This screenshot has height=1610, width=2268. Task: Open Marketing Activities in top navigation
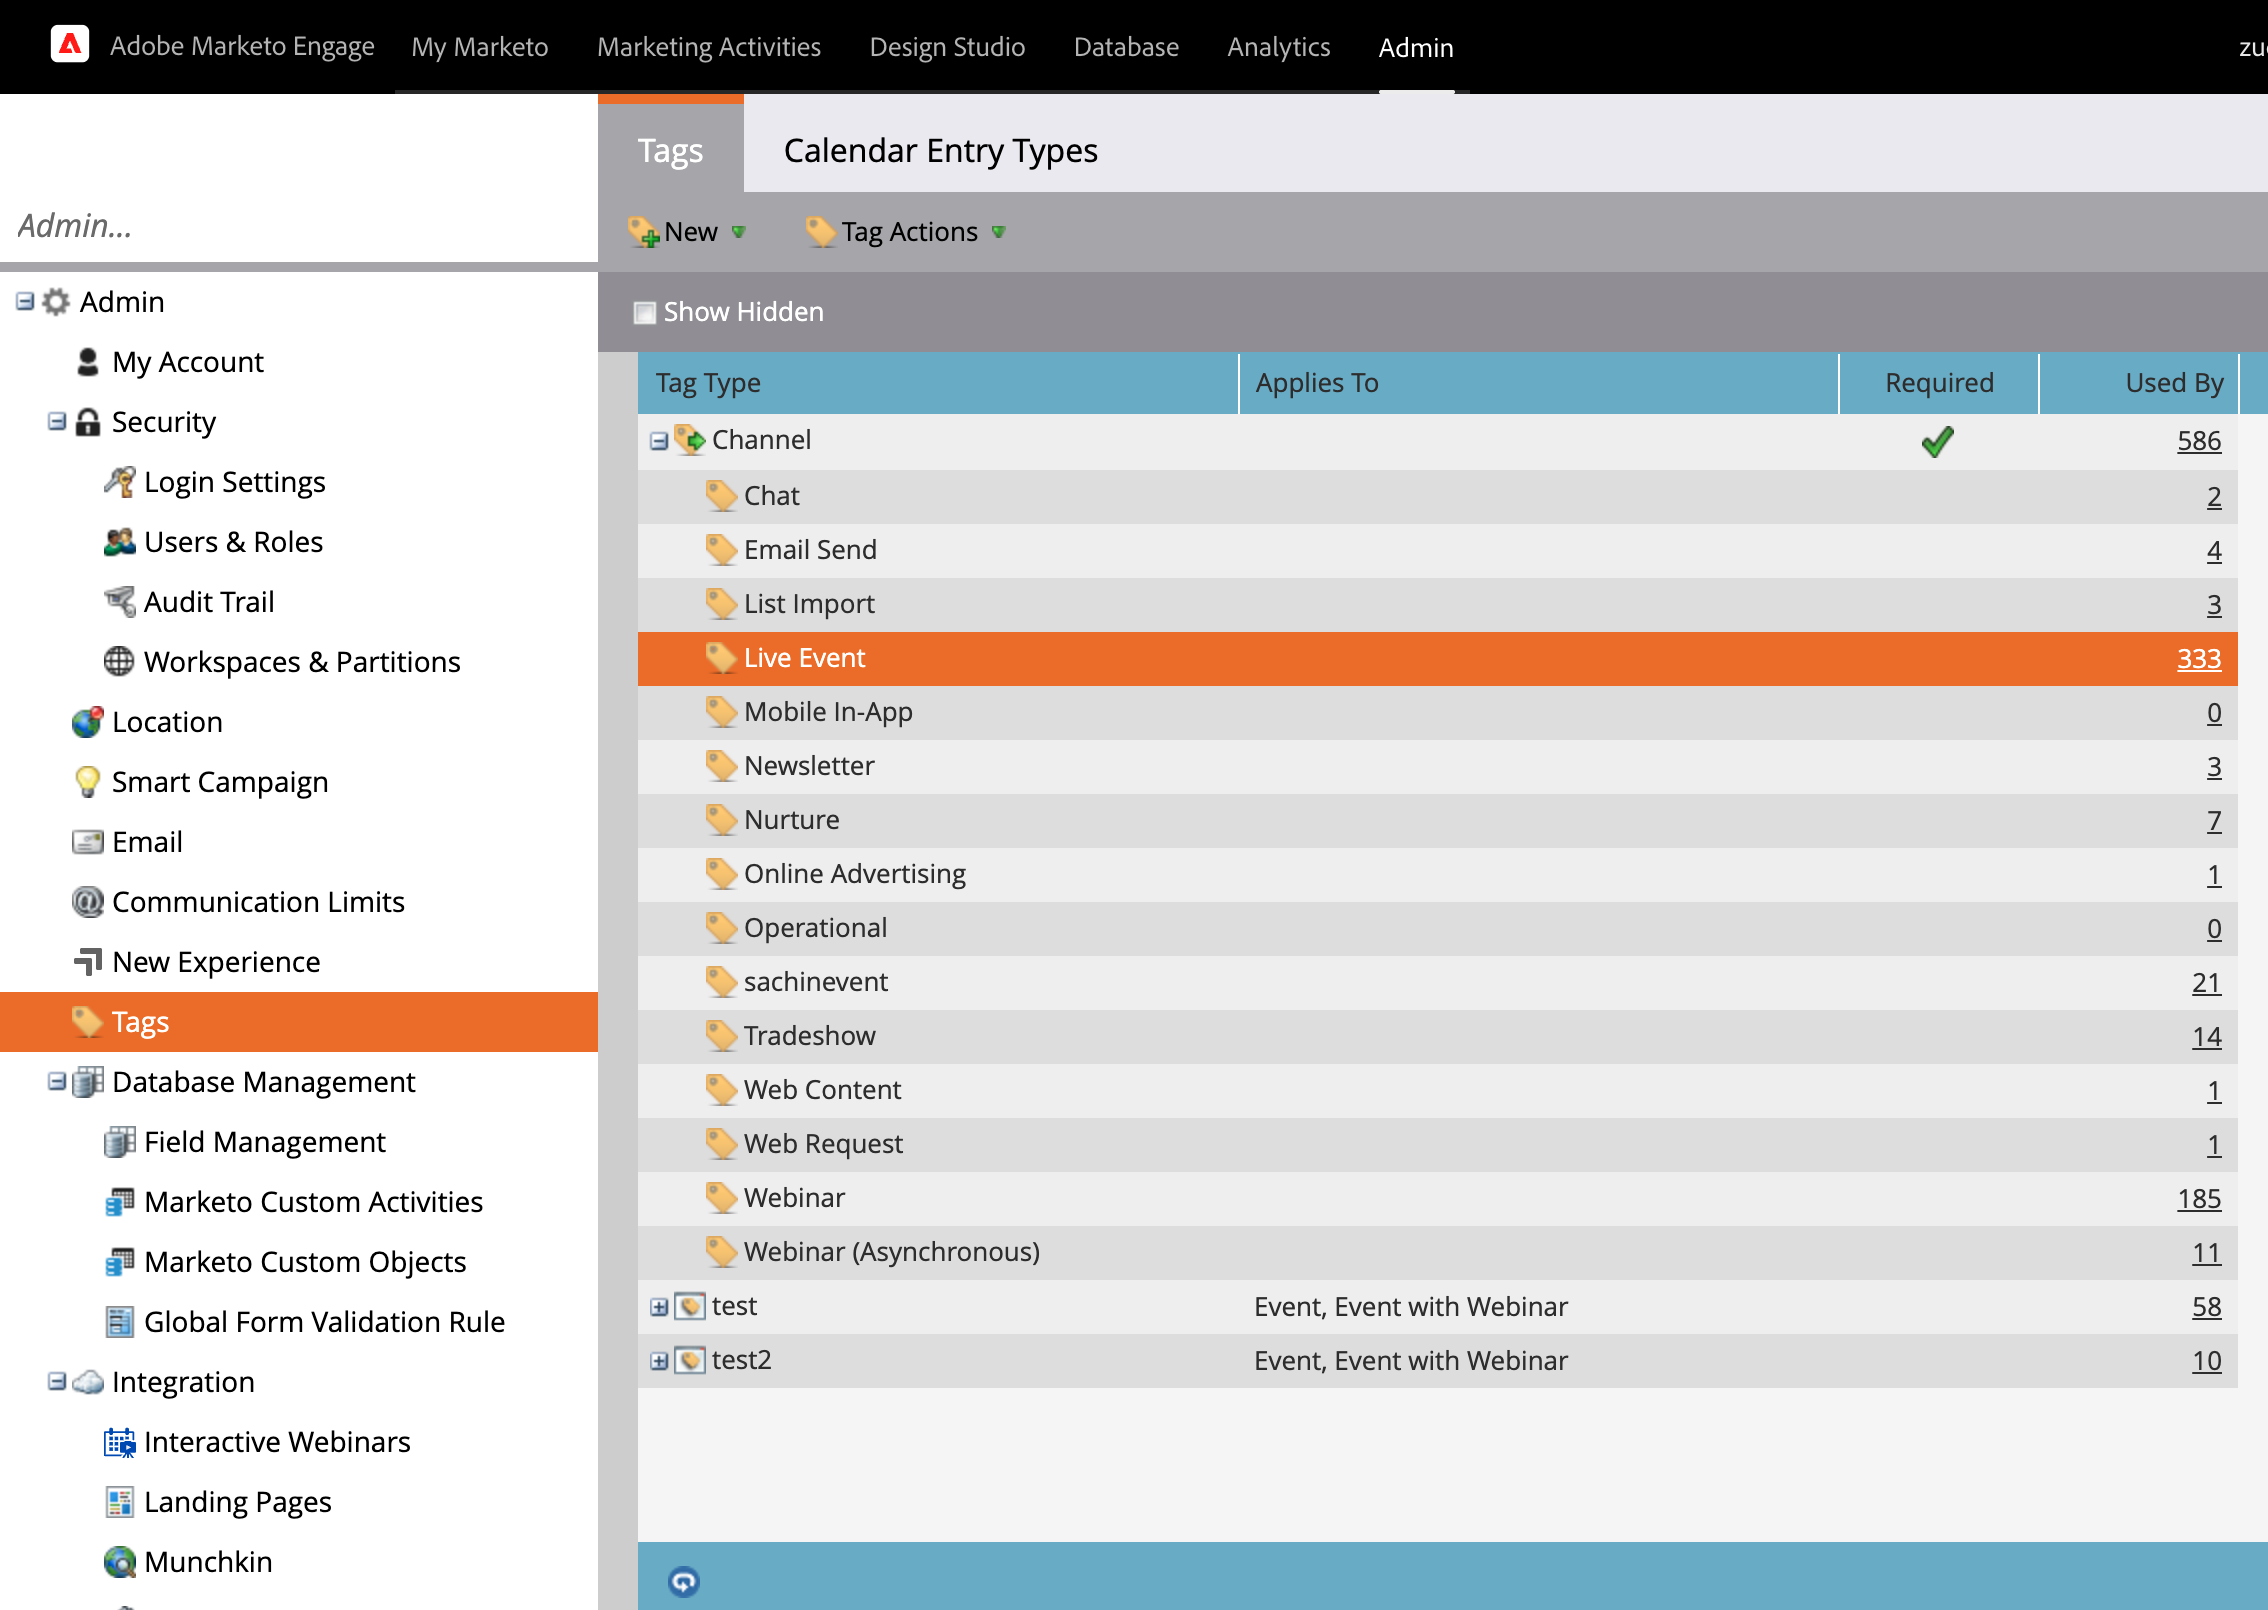[x=708, y=47]
